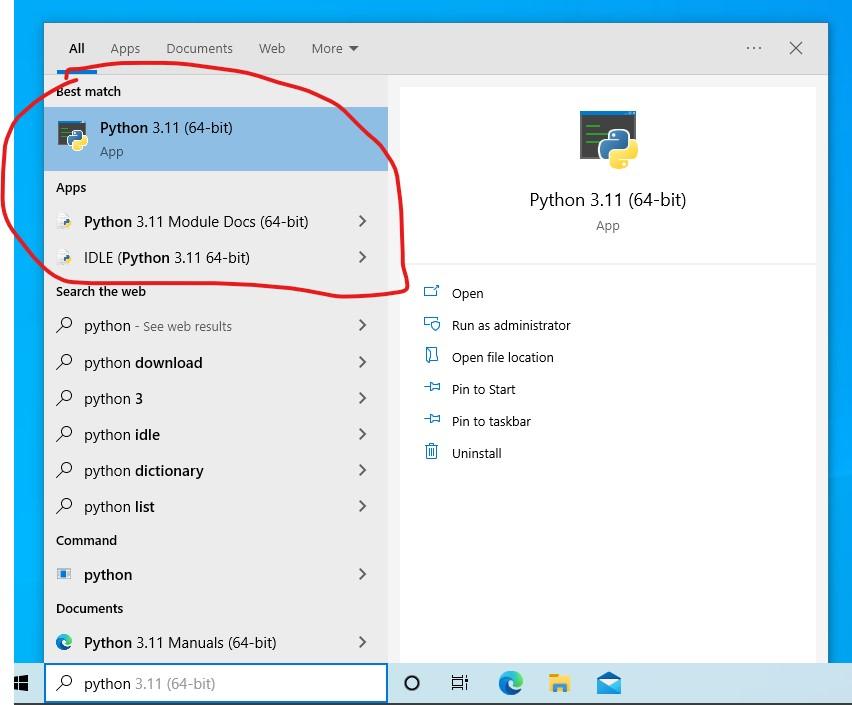Viewport: 852px width, 705px height.
Task: Select the python download suggestion text
Action: 143,363
